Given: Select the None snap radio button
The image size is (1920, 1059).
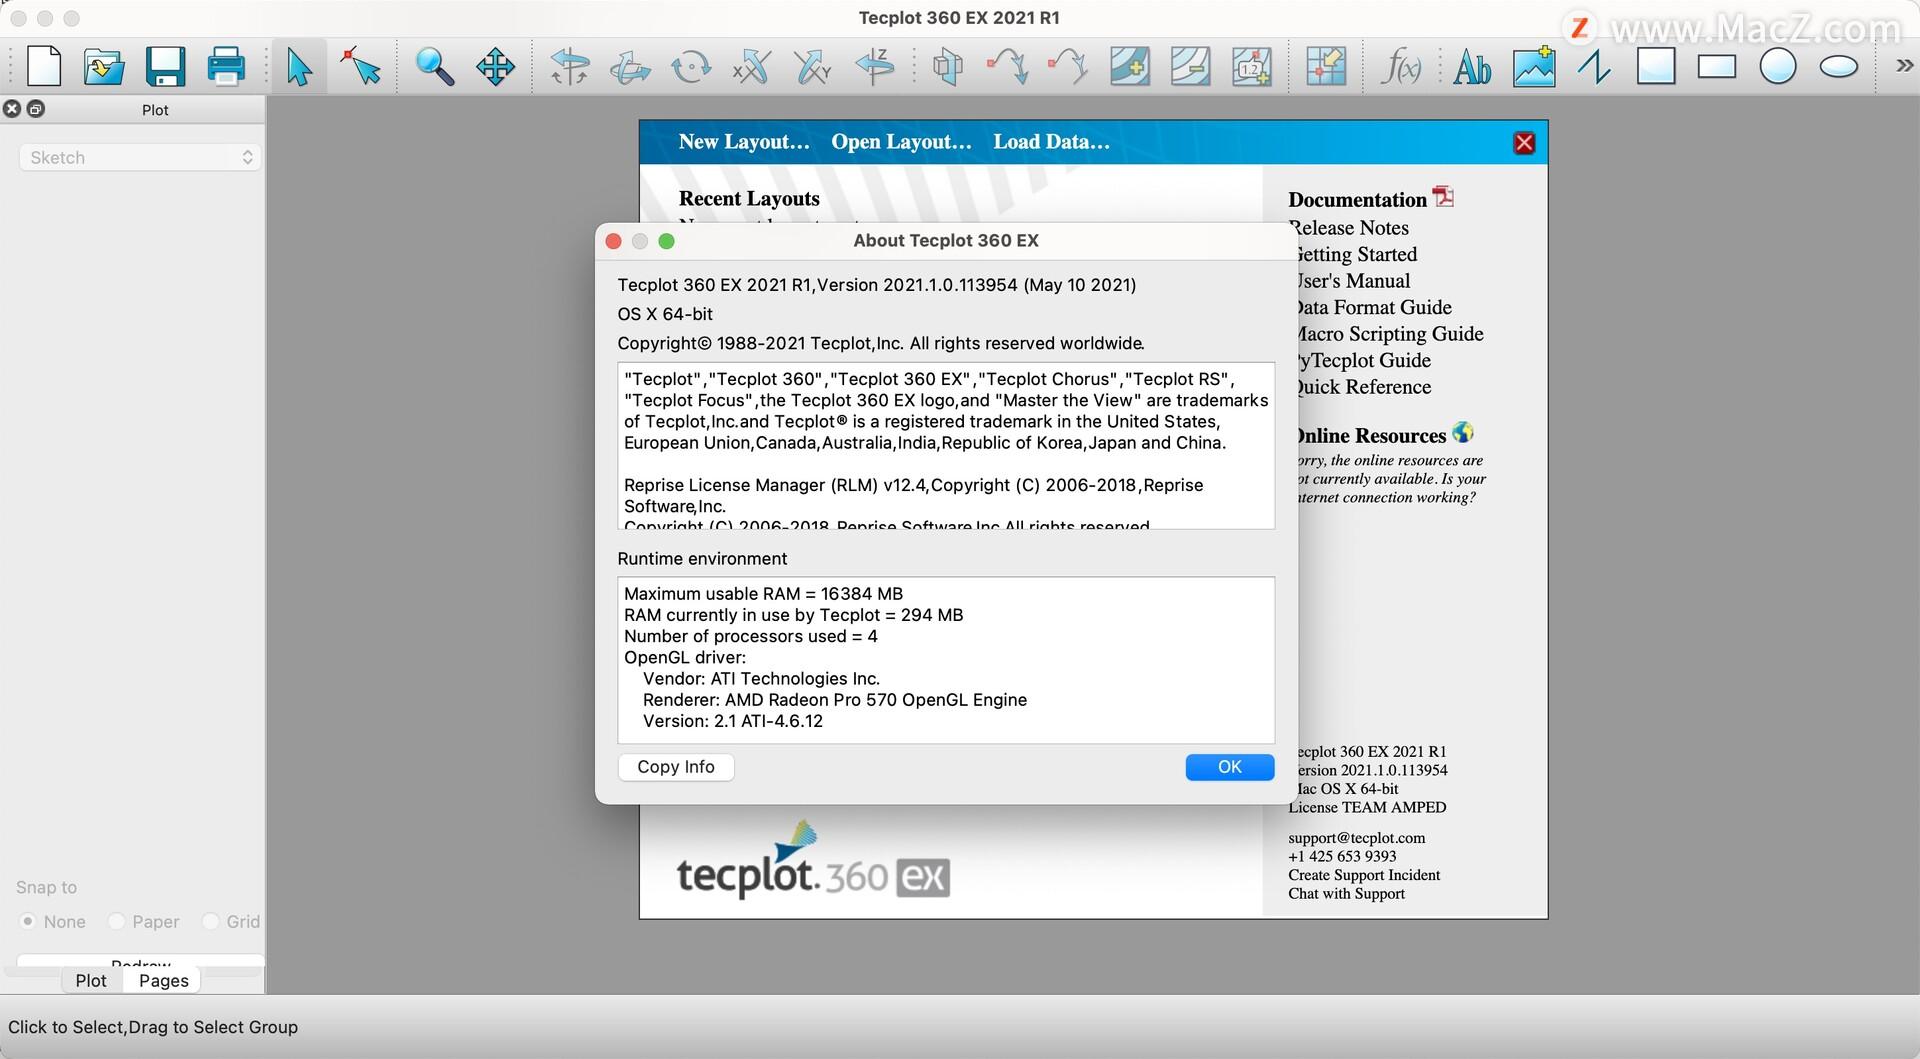Looking at the screenshot, I should [x=28, y=921].
